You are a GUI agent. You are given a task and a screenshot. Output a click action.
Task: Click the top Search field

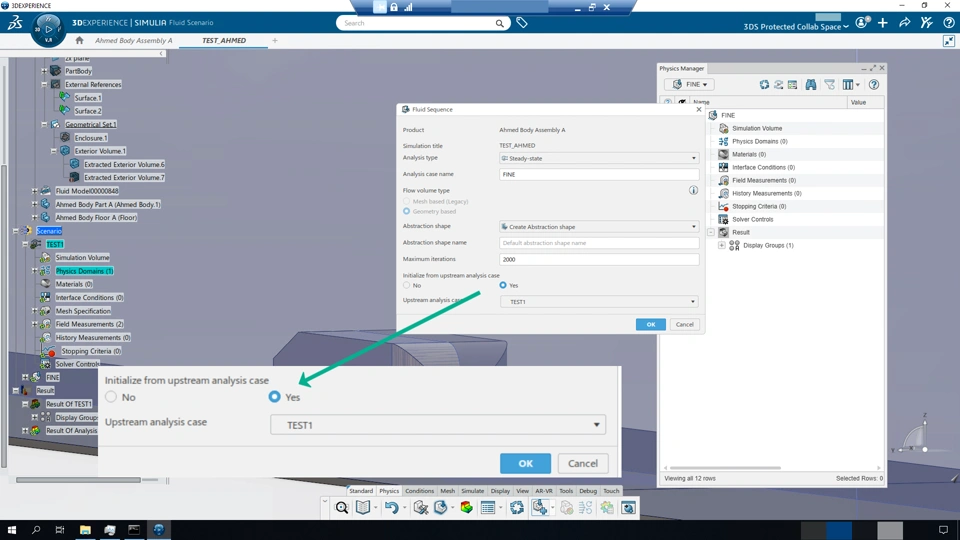(422, 23)
